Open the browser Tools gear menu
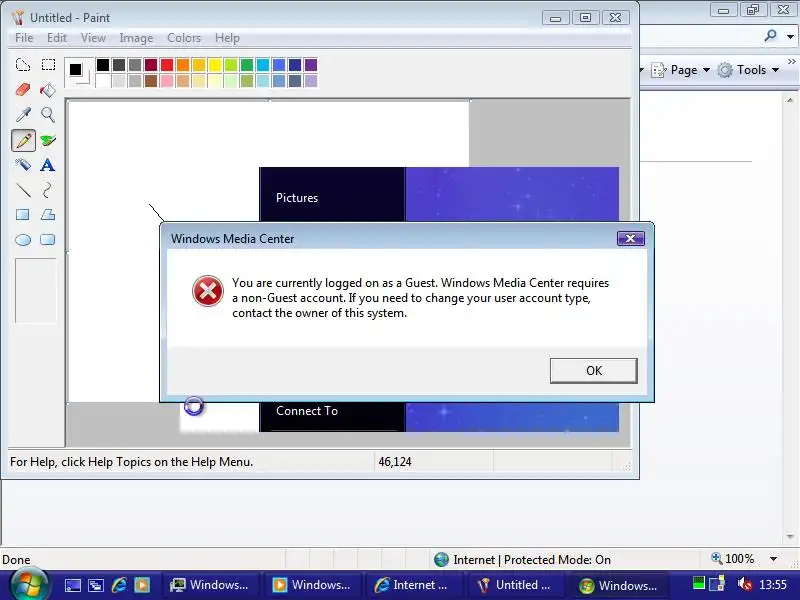This screenshot has height=600, width=800. coord(748,70)
